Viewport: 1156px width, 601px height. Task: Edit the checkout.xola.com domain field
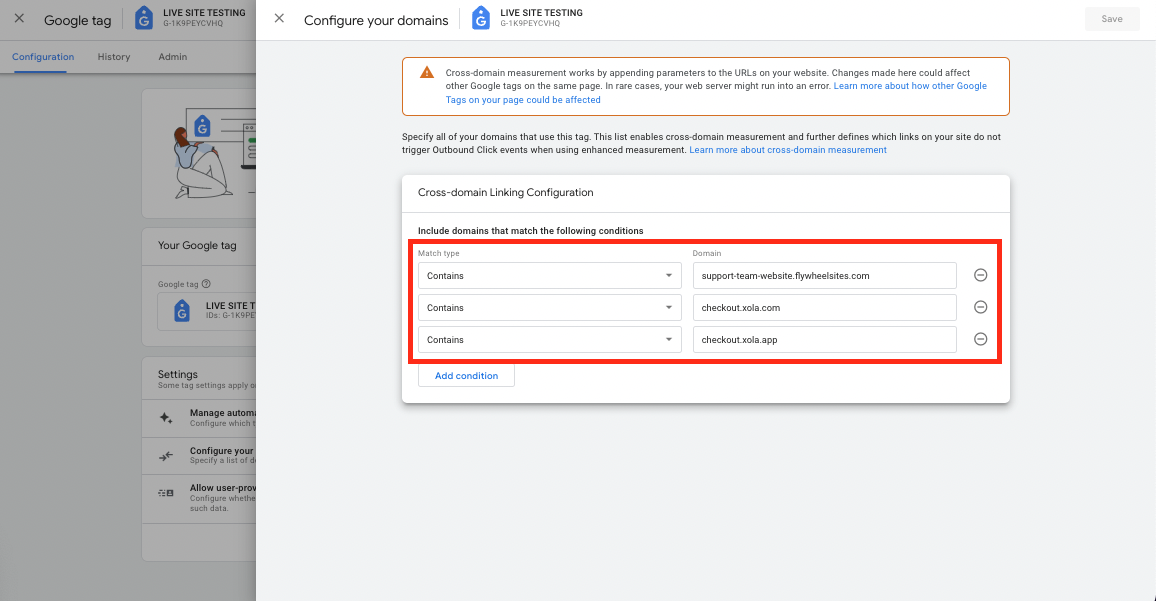[824, 308]
